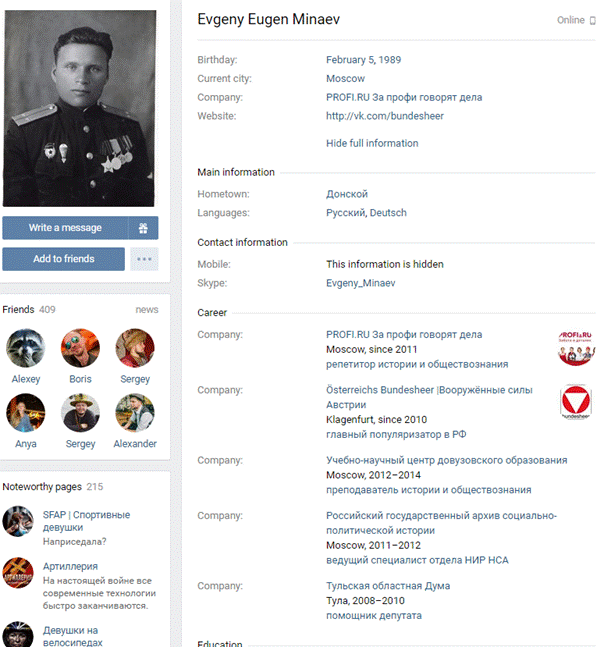Open Anya's friend avatar
Image resolution: width=604 pixels, height=647 pixels.
tap(26, 413)
